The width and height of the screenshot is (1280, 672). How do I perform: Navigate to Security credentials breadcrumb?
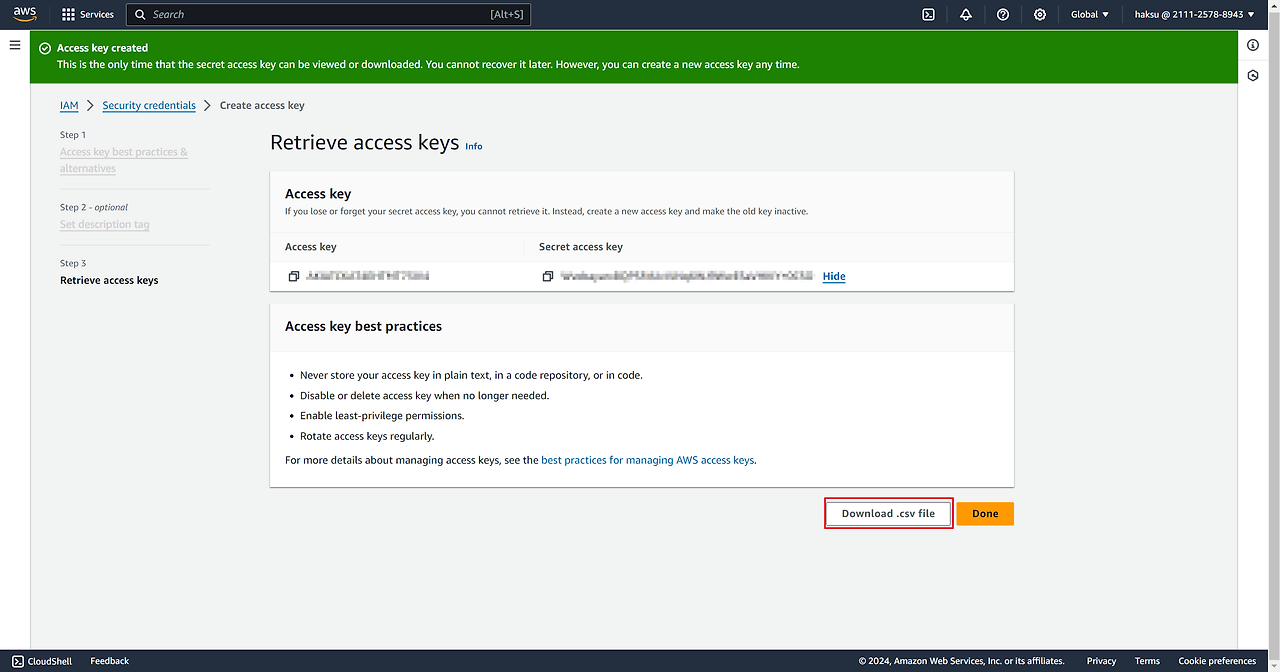[149, 105]
